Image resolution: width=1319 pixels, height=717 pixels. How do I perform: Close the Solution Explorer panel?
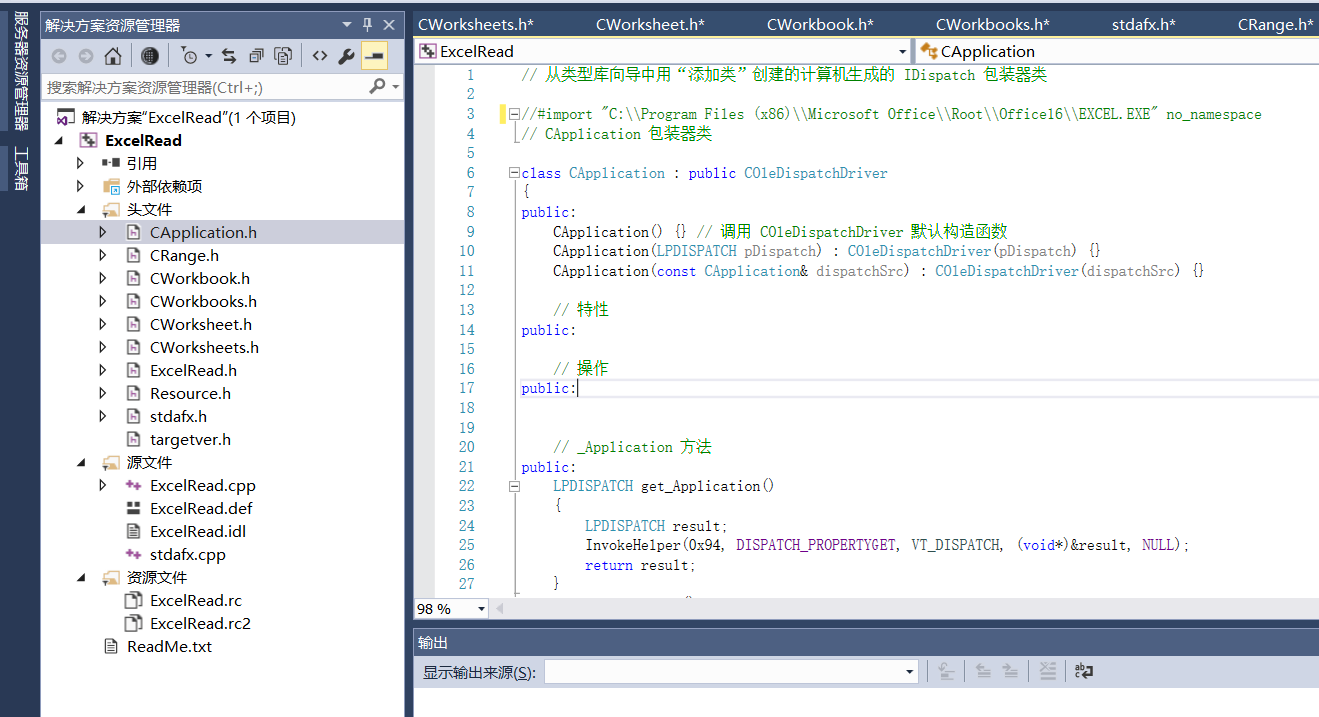point(390,25)
